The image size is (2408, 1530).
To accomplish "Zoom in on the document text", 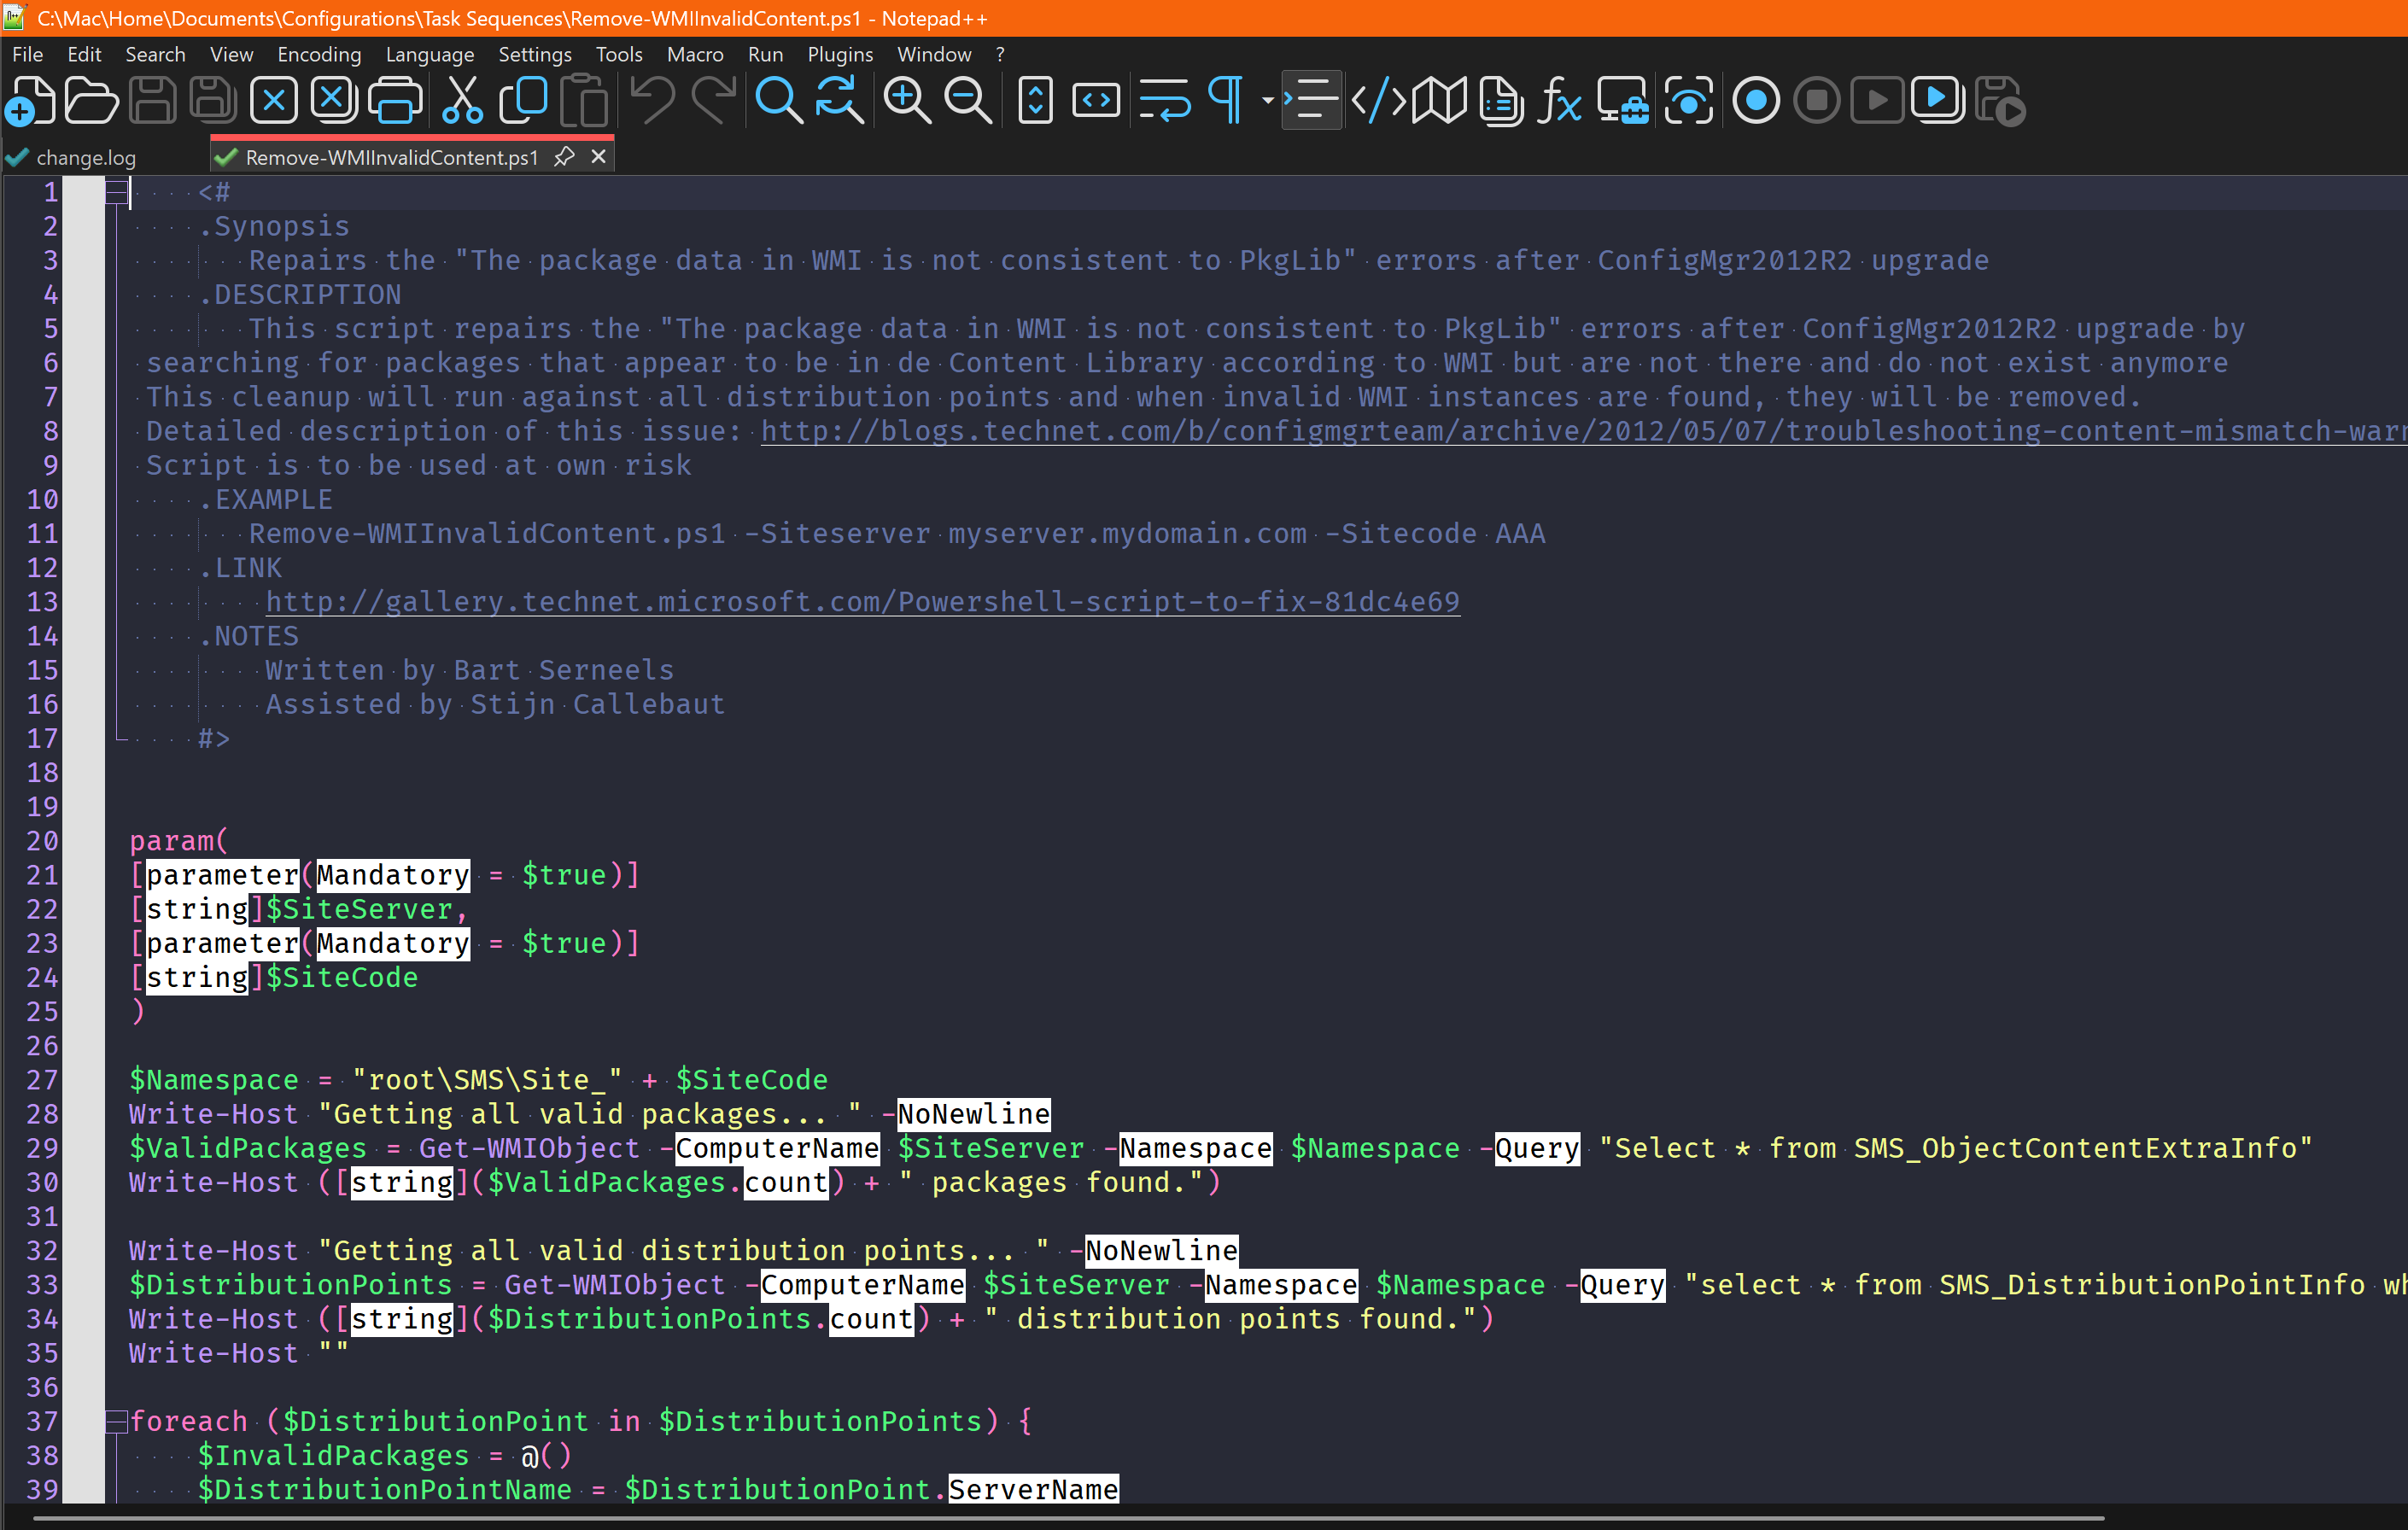I will click(x=906, y=100).
